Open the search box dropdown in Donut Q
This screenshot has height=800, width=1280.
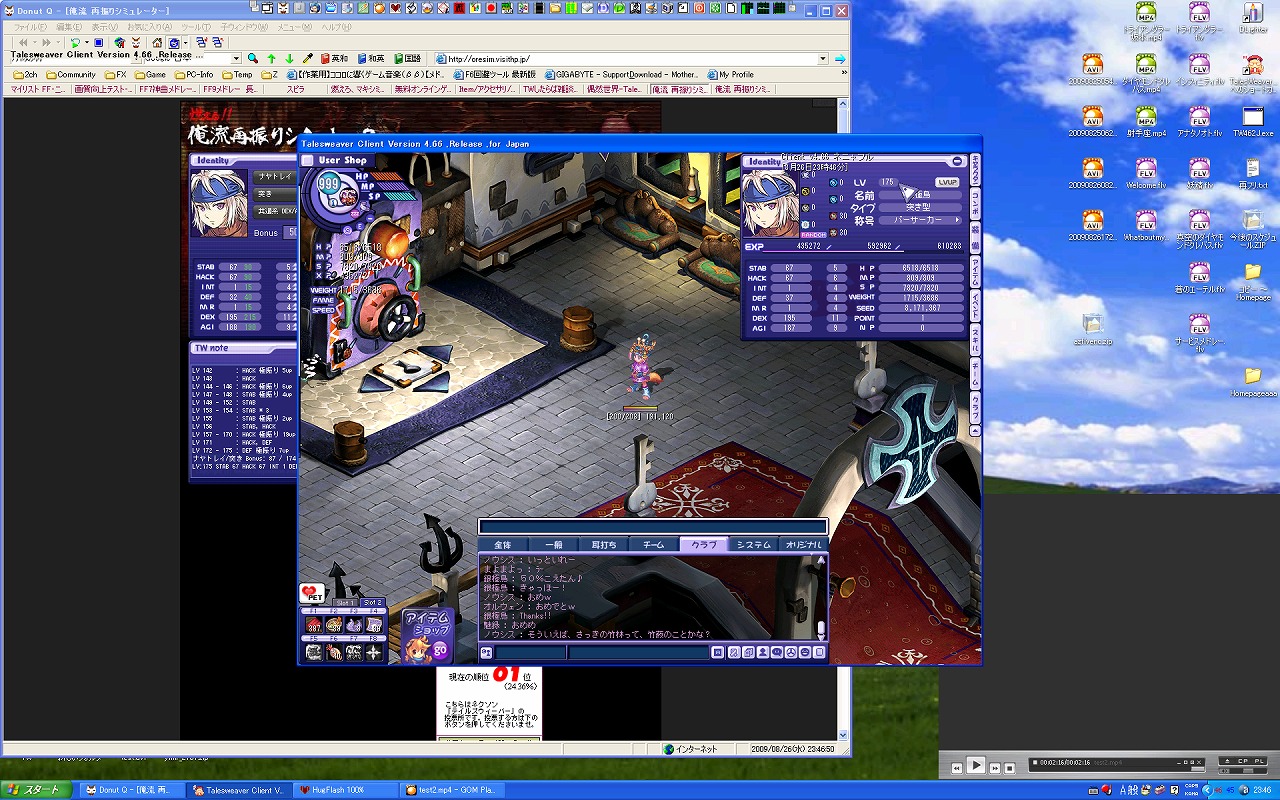pyautogui.click(x=236, y=59)
